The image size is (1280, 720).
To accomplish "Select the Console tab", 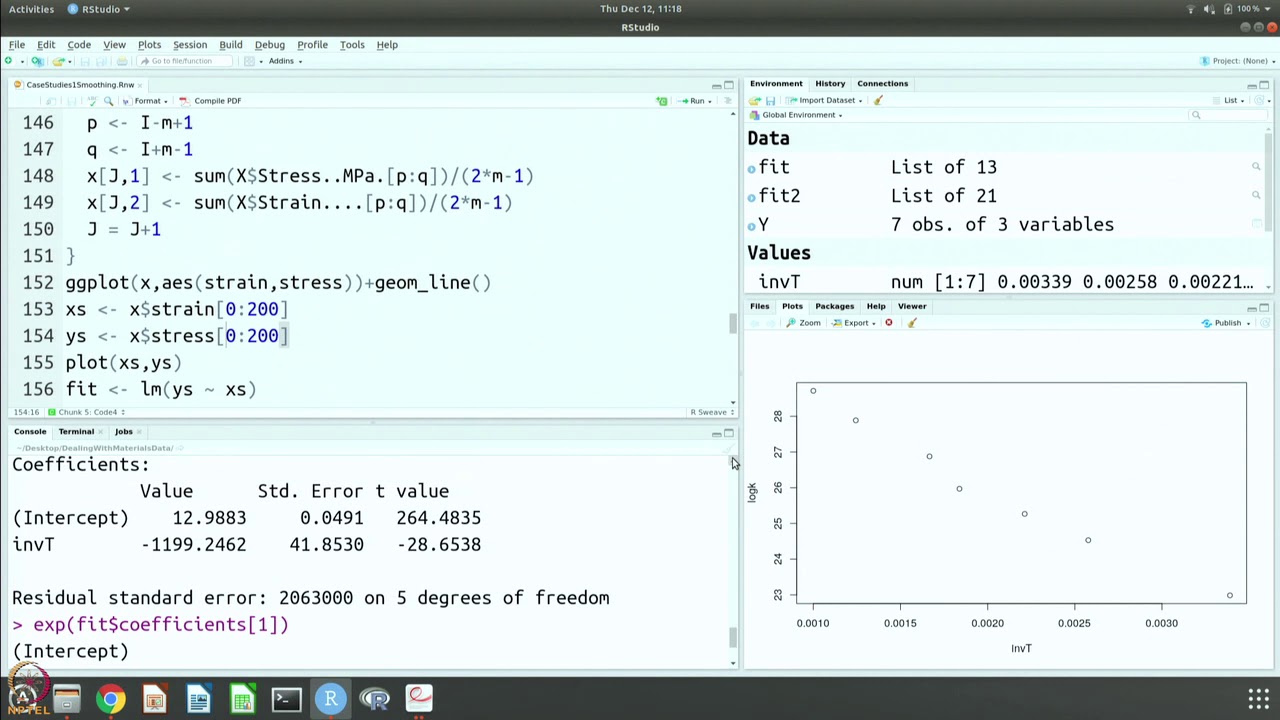I will pos(30,431).
